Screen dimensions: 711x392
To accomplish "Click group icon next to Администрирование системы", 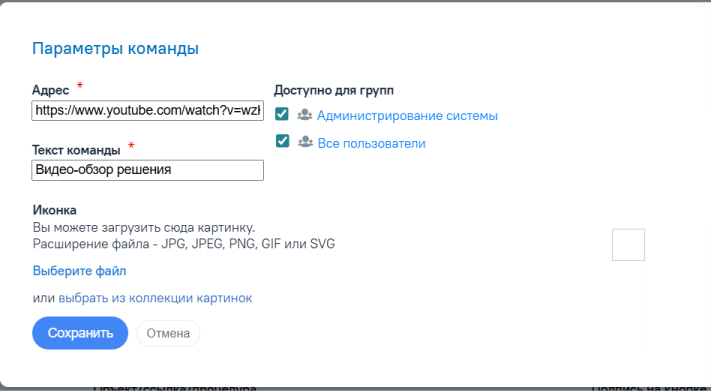I will pyautogui.click(x=305, y=115).
